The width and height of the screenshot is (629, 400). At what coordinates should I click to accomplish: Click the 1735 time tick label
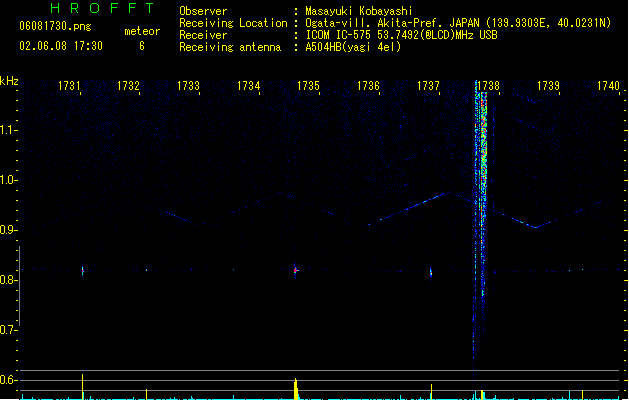[308, 86]
